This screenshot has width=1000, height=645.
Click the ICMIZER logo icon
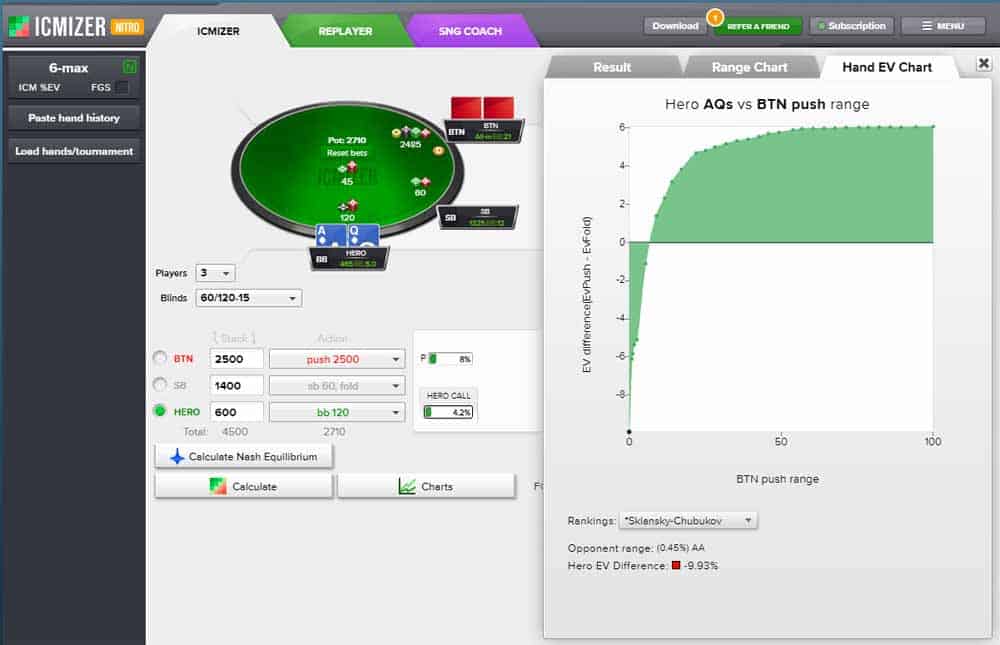[x=18, y=26]
